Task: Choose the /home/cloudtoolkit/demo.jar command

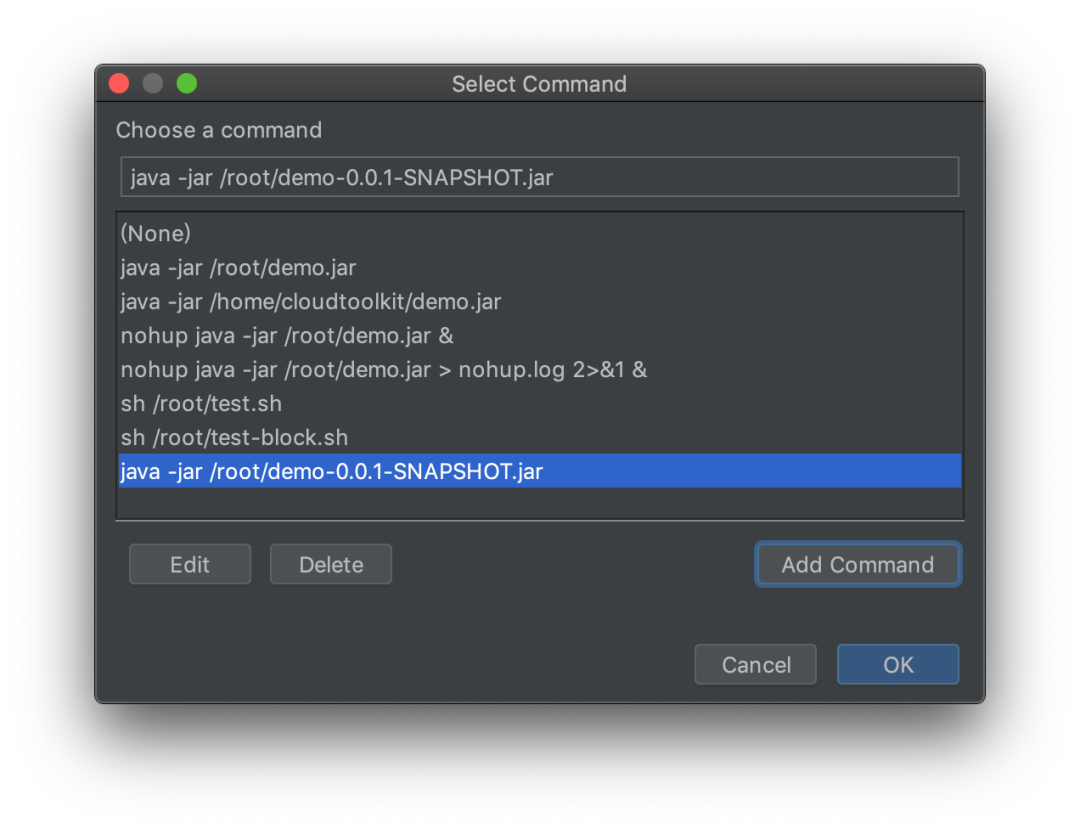Action: point(311,302)
